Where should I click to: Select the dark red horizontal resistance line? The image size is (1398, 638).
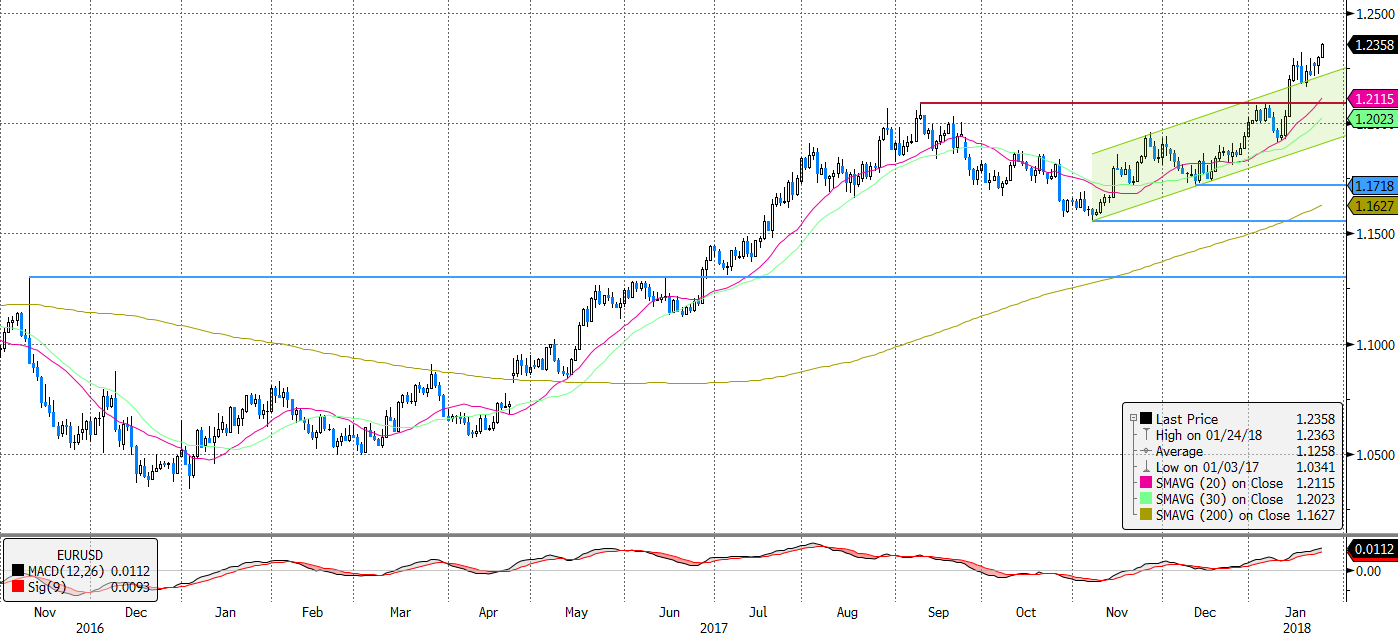pyautogui.click(x=1100, y=103)
